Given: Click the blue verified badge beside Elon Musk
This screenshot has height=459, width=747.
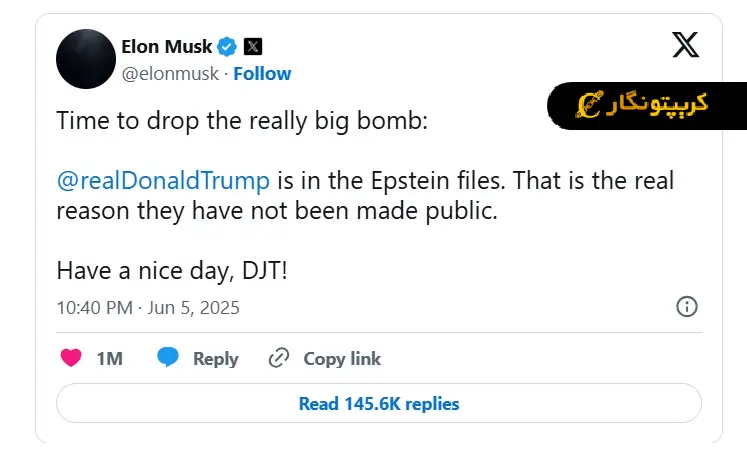Looking at the screenshot, I should (x=228, y=47).
